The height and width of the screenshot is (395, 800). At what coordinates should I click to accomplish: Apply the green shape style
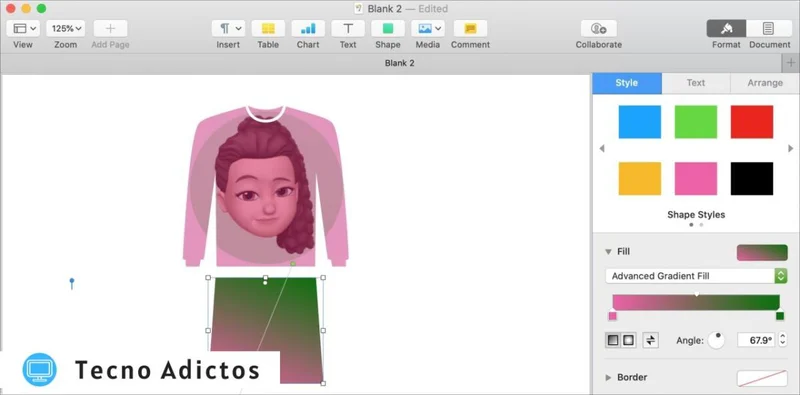[696, 122]
